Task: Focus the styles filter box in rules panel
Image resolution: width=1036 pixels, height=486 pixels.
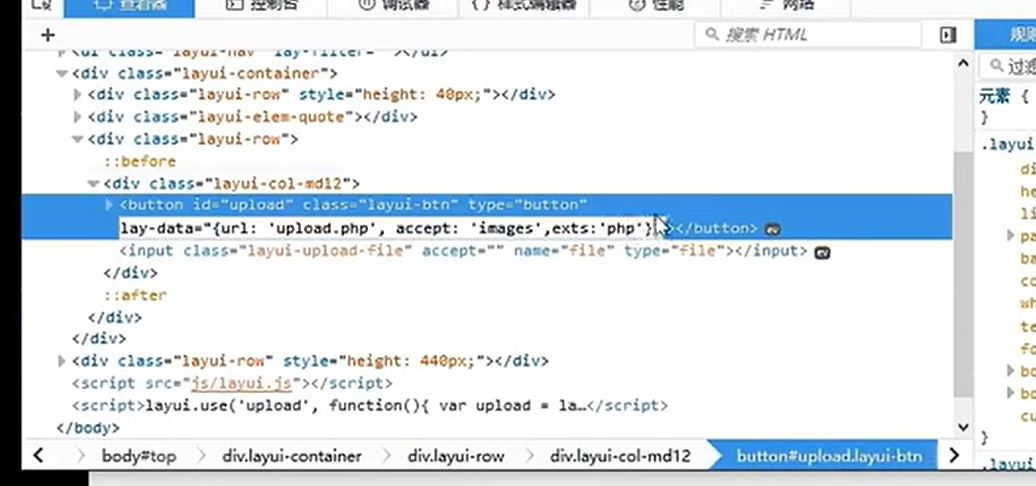Action: (1008, 66)
